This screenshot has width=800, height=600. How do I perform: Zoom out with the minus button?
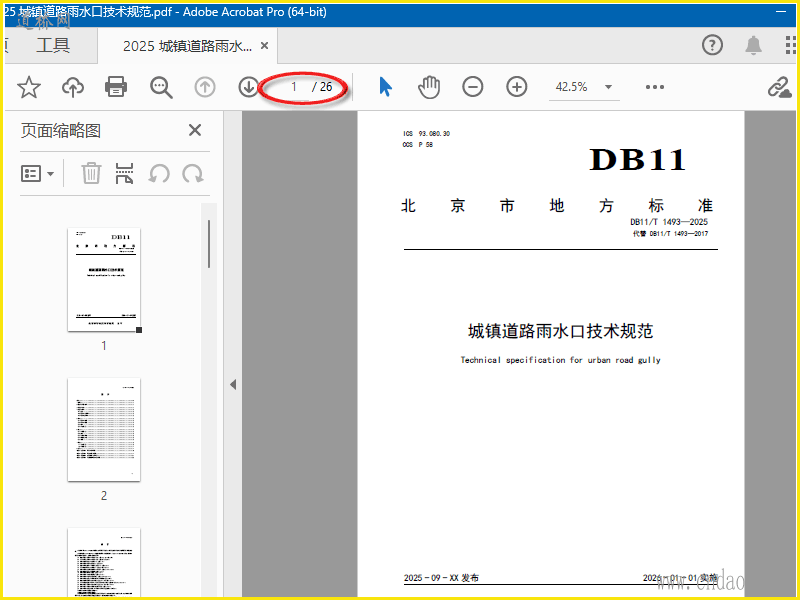click(472, 87)
